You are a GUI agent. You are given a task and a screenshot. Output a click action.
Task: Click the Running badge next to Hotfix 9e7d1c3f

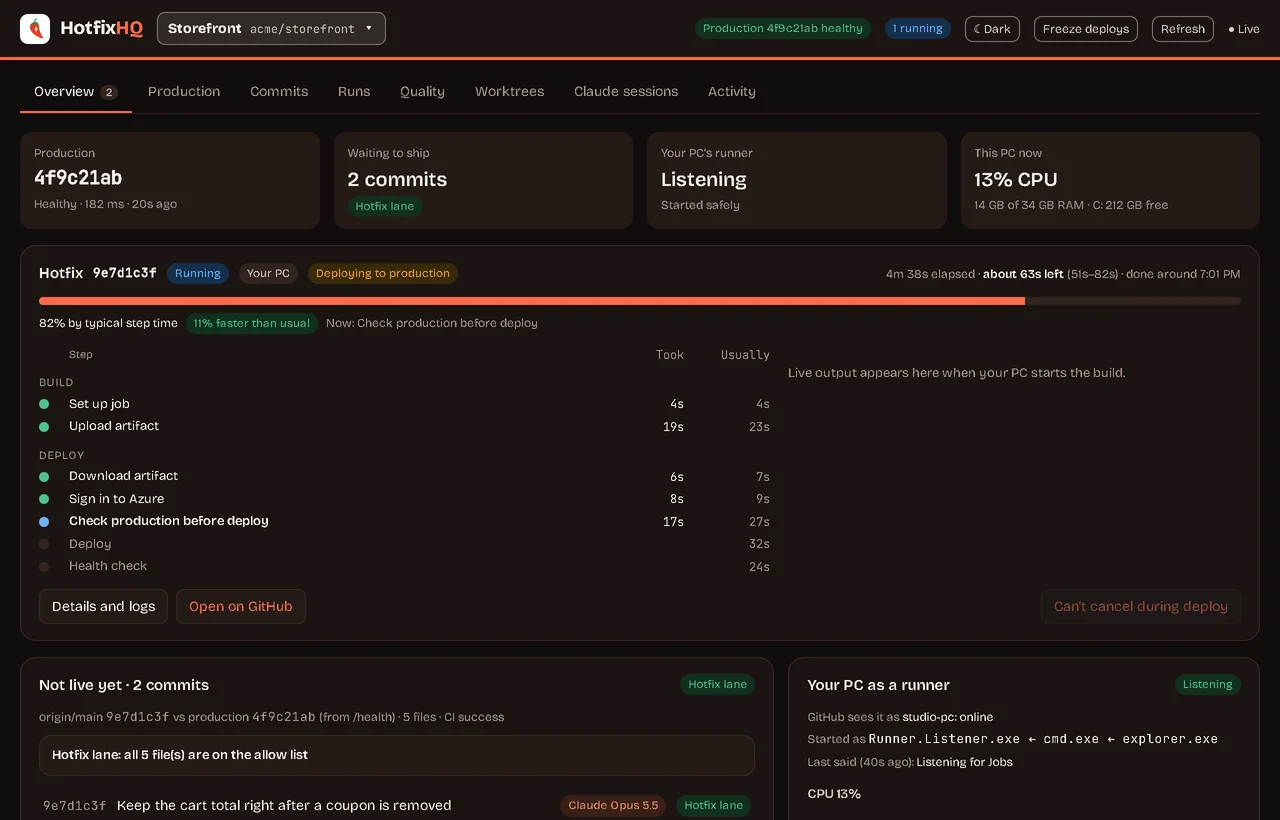[198, 273]
